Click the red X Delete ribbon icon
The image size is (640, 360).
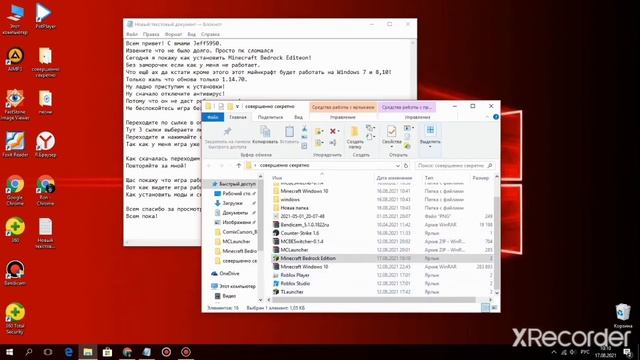pyautogui.click(x=333, y=131)
